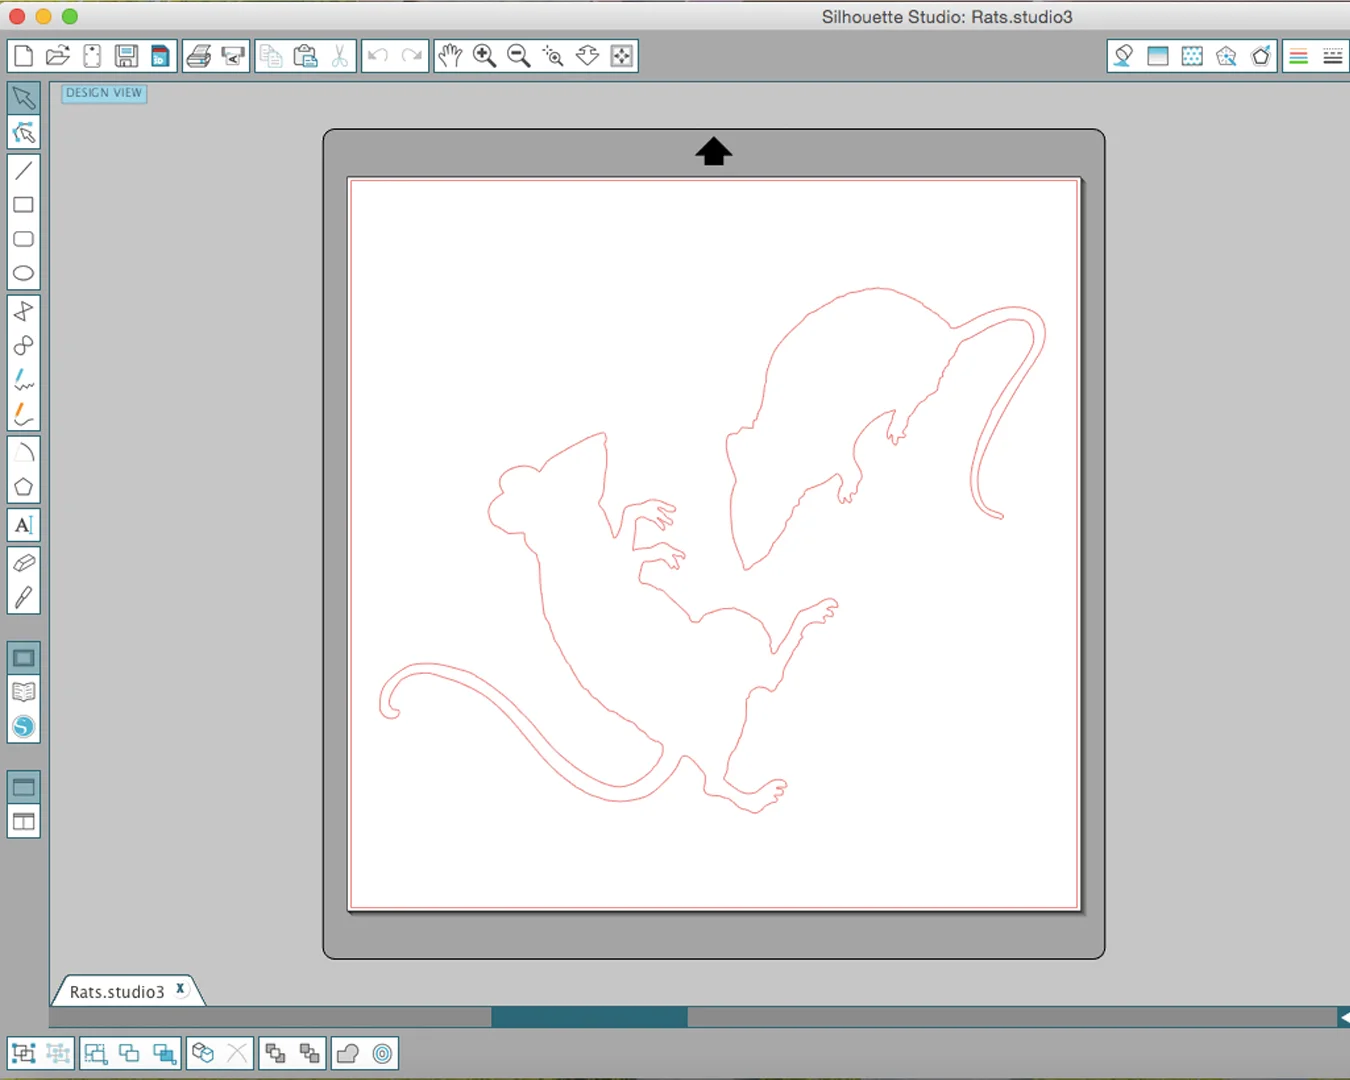1350x1080 pixels.
Task: Open the Line Style panel
Action: (x=1333, y=56)
